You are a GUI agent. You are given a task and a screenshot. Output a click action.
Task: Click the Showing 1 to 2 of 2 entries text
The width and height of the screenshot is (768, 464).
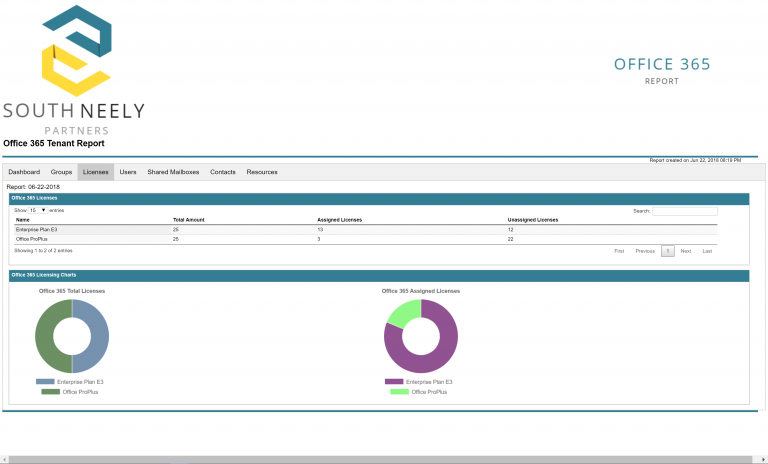(x=43, y=250)
